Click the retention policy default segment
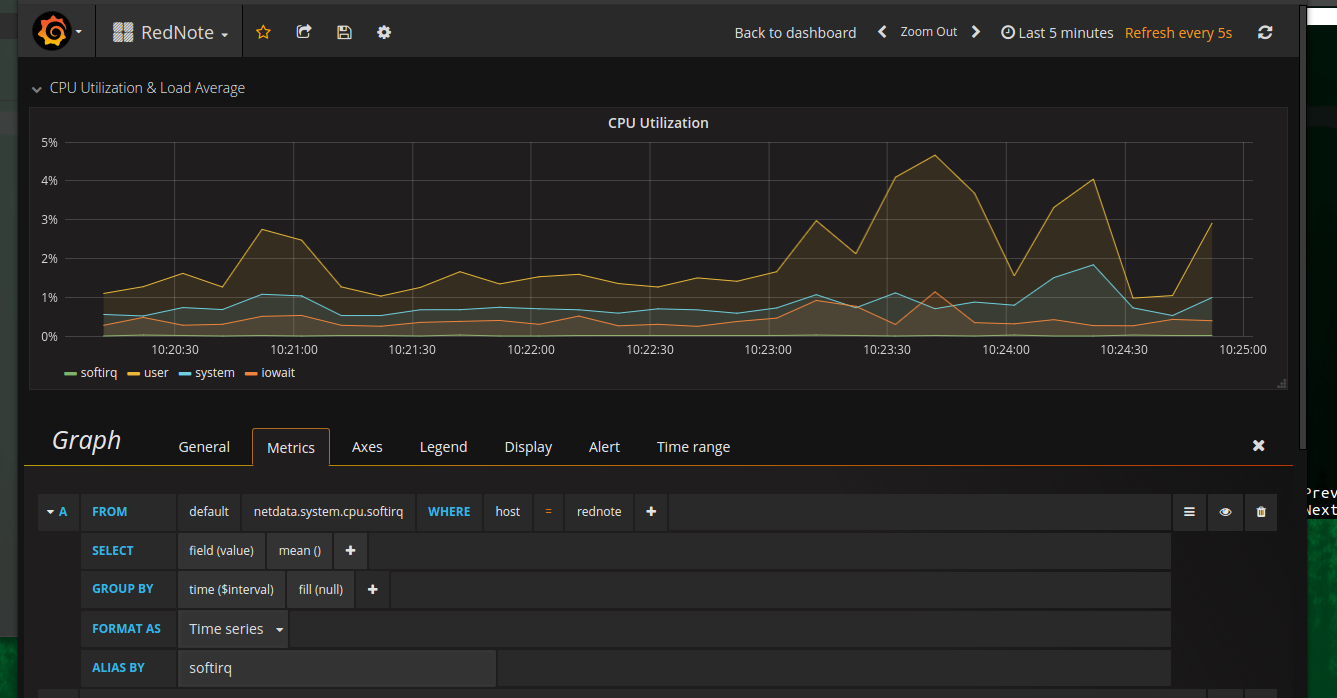The width and height of the screenshot is (1337, 698). point(209,511)
